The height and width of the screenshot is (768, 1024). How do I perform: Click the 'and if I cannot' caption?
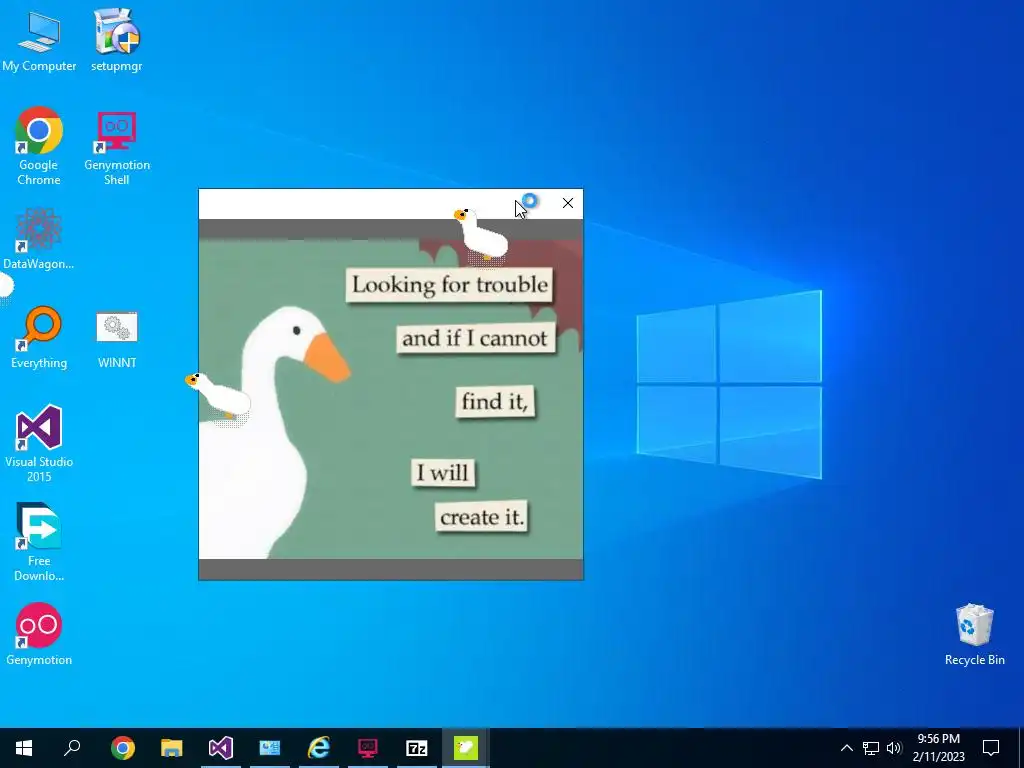[x=475, y=338]
